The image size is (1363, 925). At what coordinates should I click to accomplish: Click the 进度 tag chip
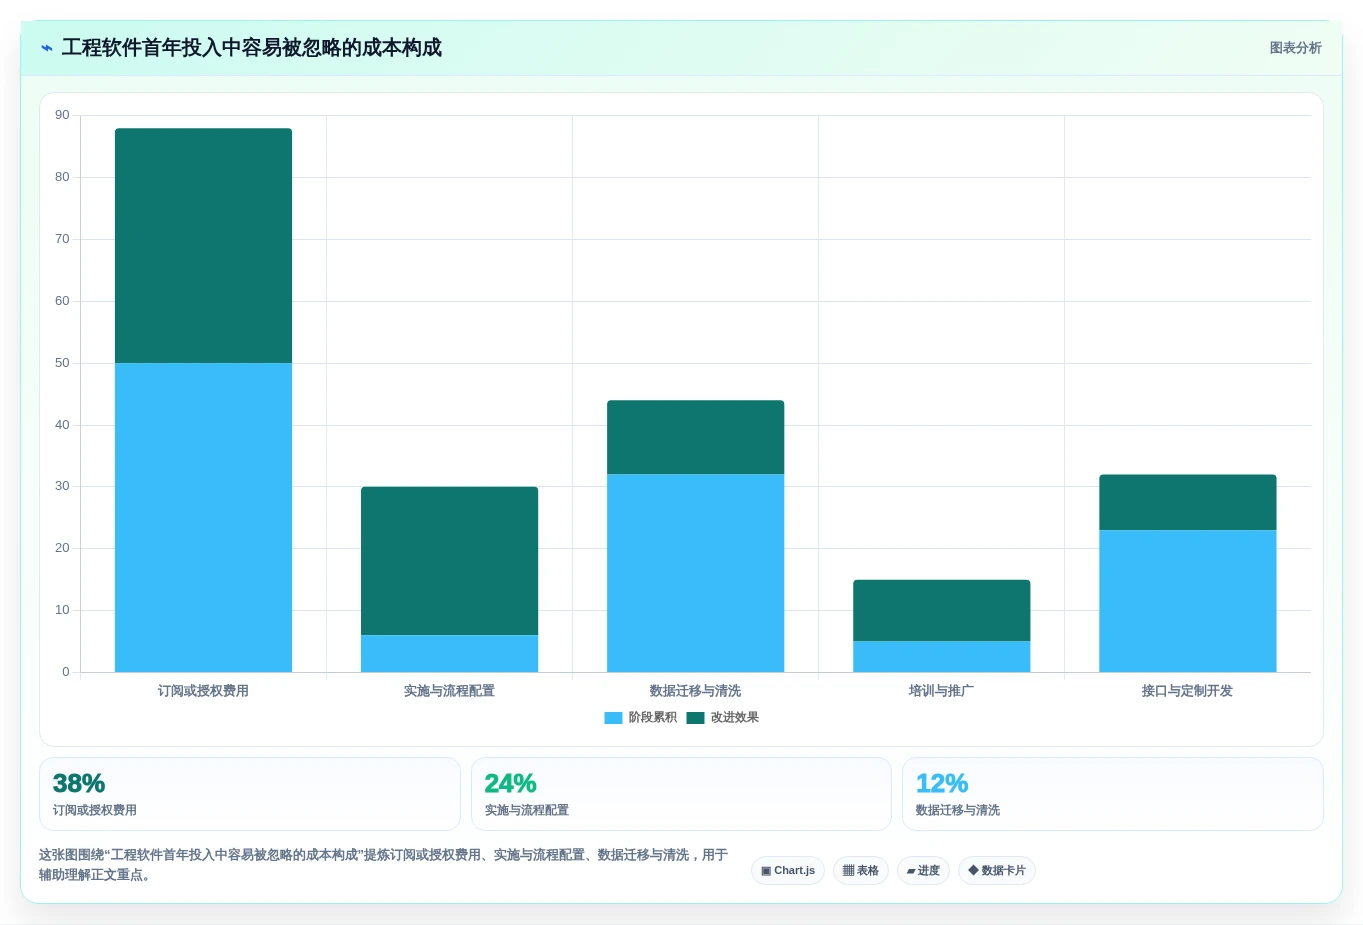click(923, 870)
